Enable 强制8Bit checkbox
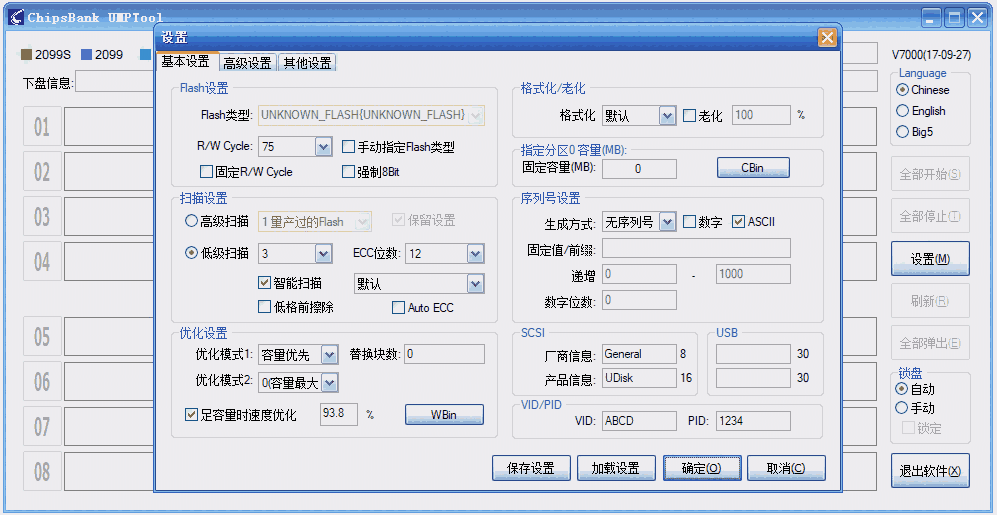This screenshot has width=997, height=515. pos(348,172)
